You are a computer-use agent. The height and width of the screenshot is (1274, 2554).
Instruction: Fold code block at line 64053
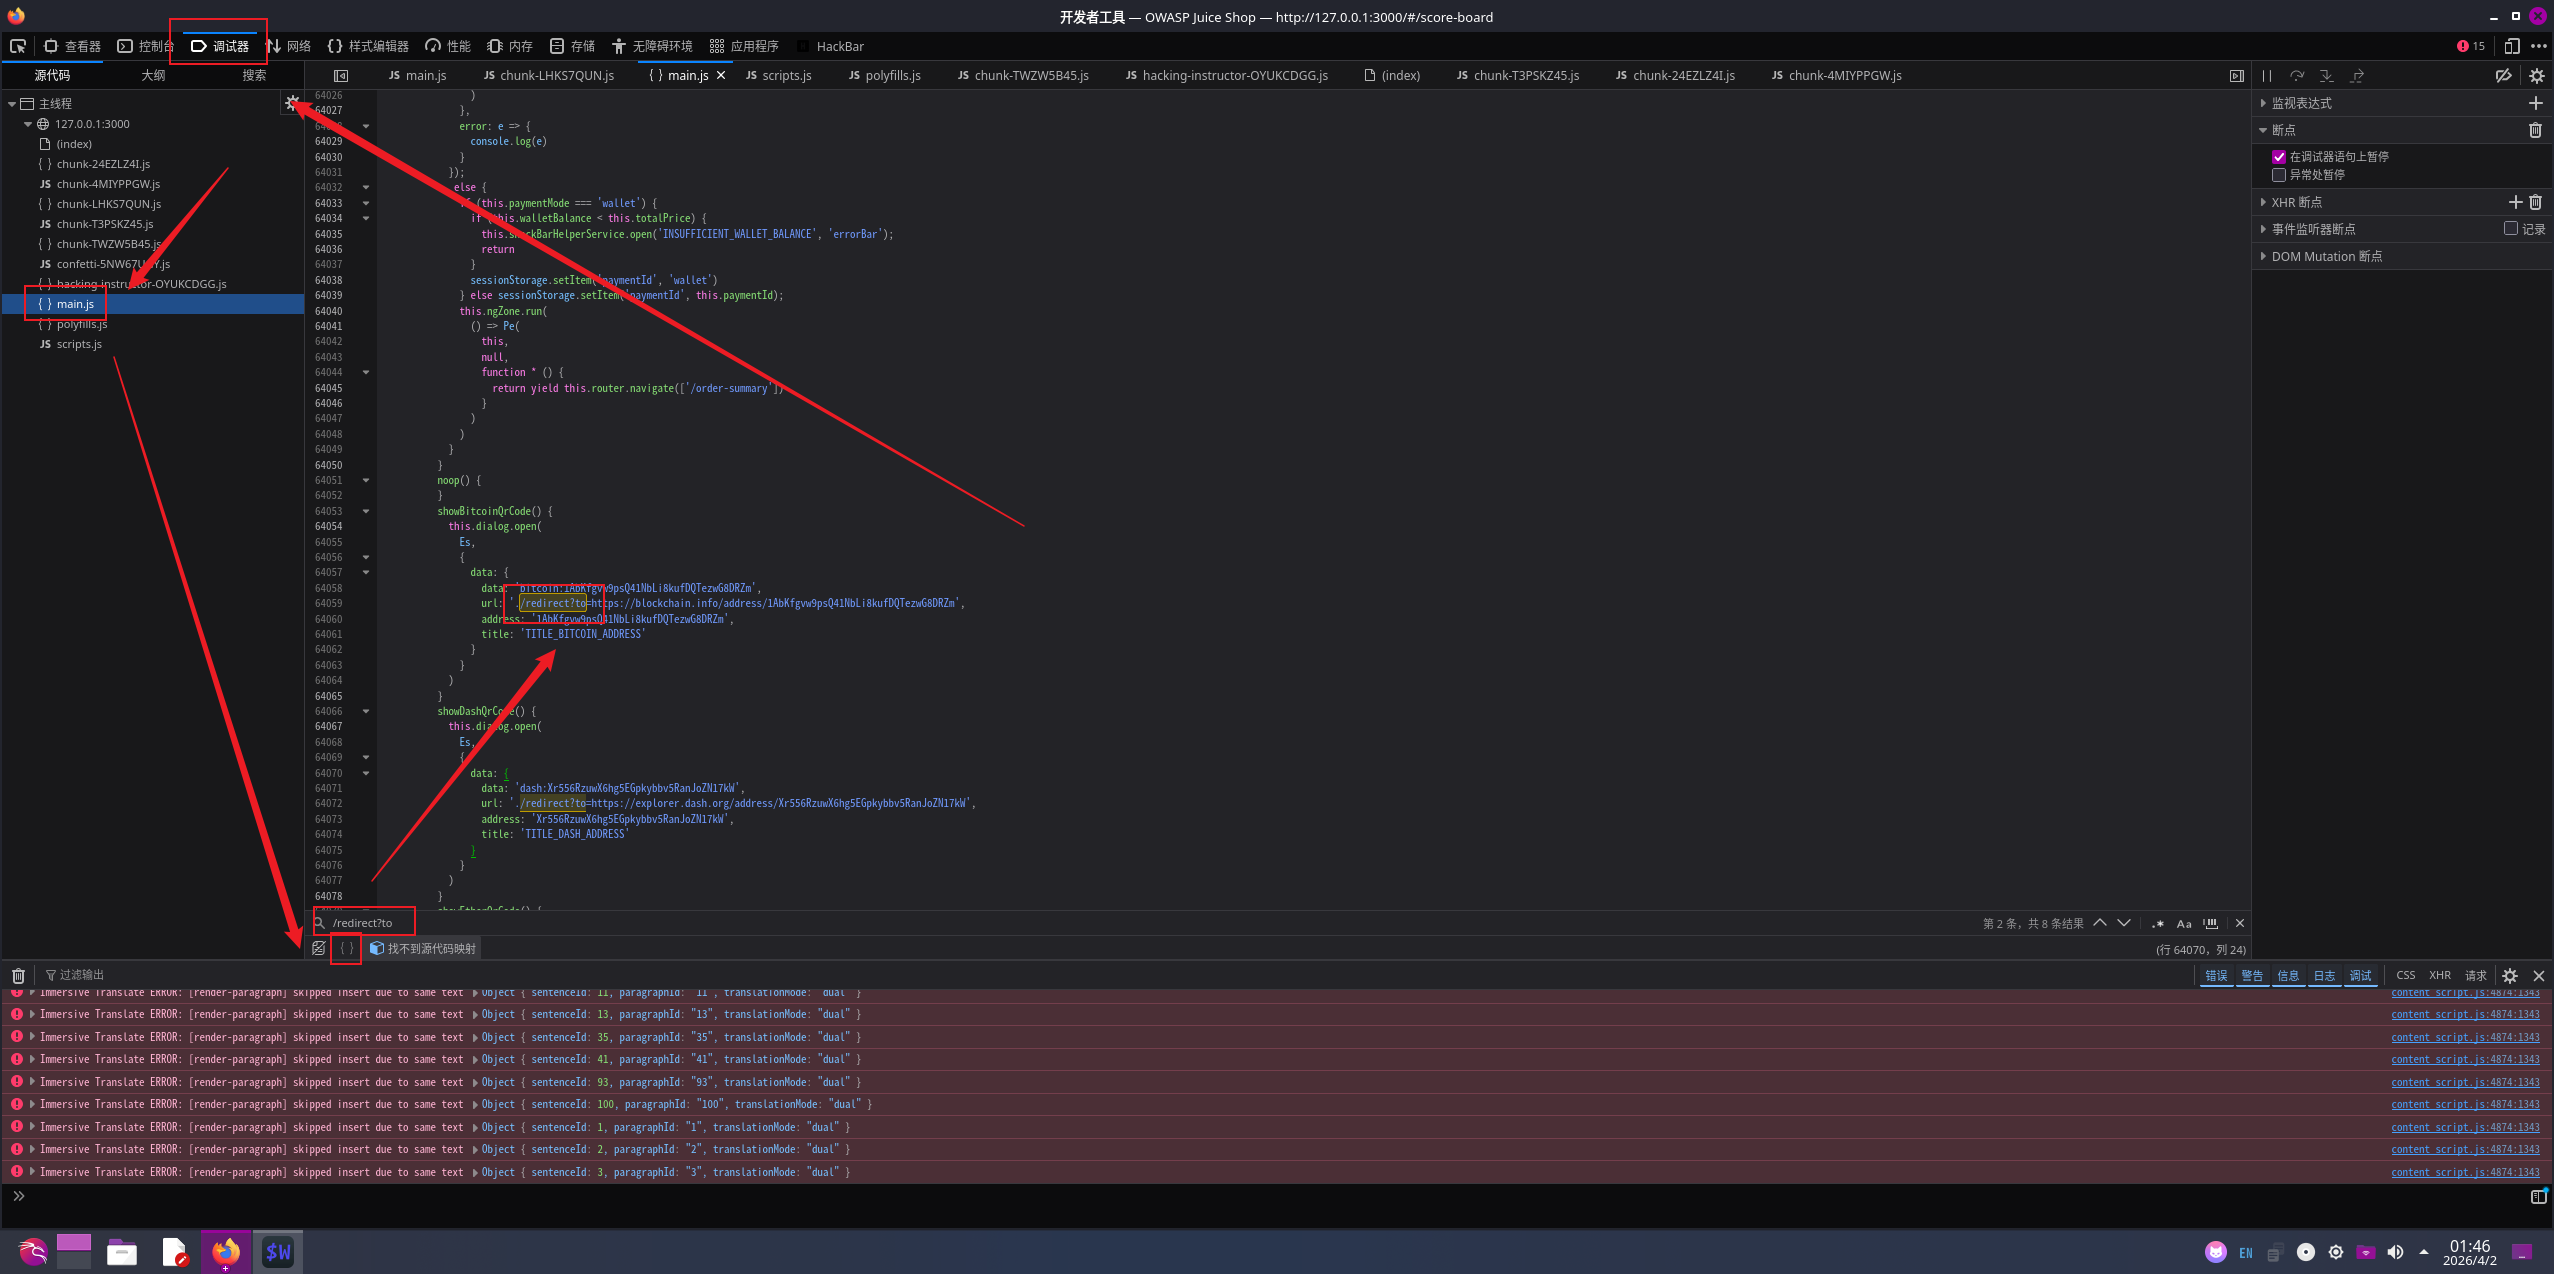[366, 511]
